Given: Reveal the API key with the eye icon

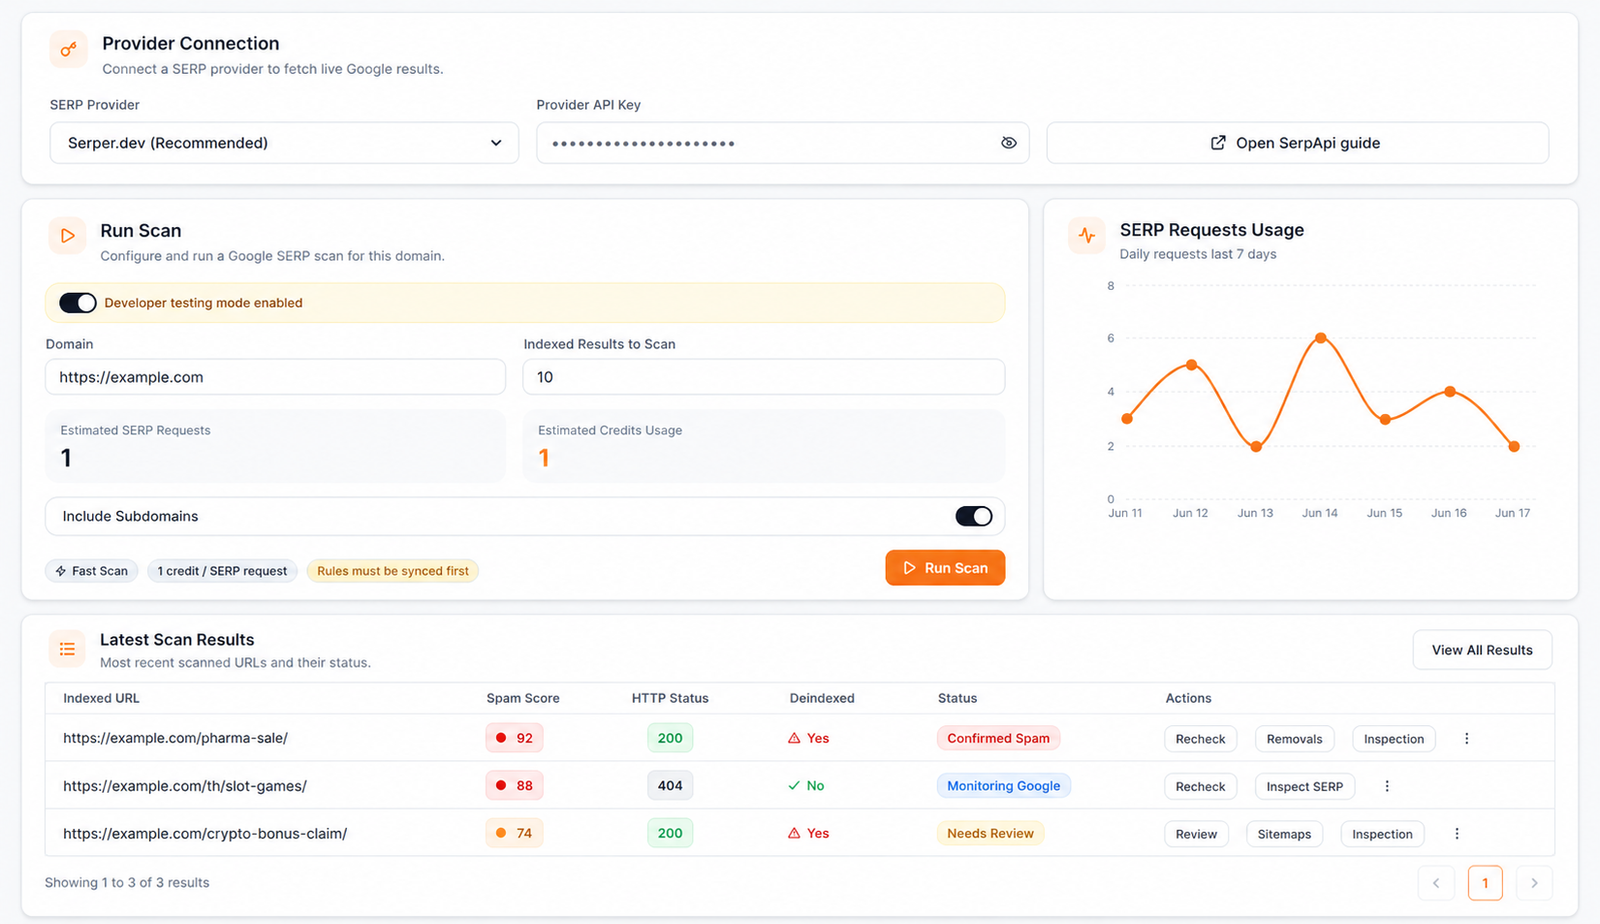Looking at the screenshot, I should (1009, 143).
